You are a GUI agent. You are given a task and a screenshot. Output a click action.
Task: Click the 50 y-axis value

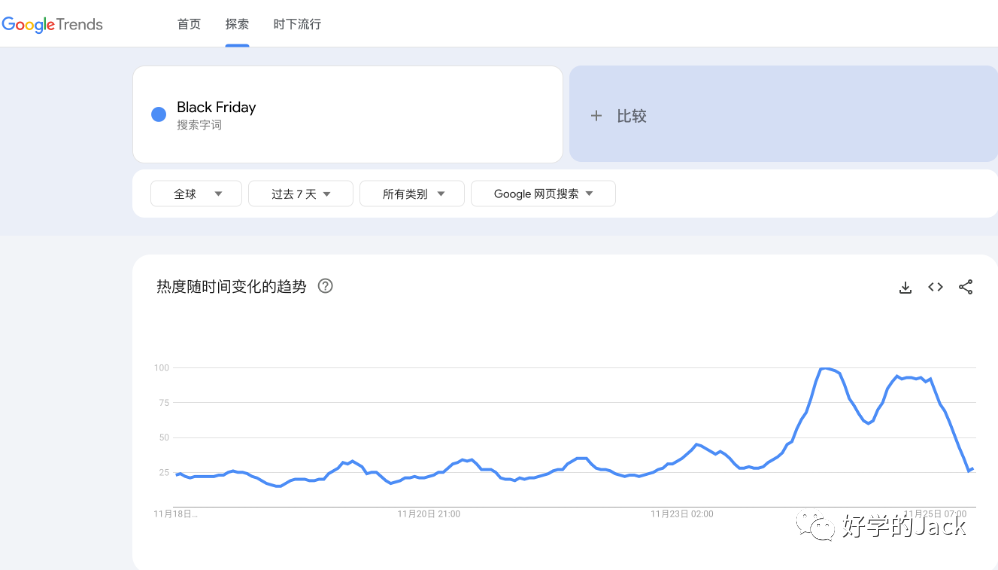pos(164,438)
